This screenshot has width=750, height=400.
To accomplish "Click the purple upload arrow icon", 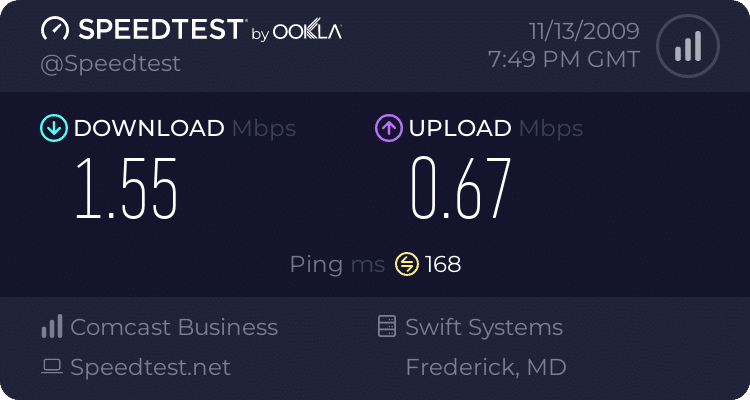I will coord(388,128).
